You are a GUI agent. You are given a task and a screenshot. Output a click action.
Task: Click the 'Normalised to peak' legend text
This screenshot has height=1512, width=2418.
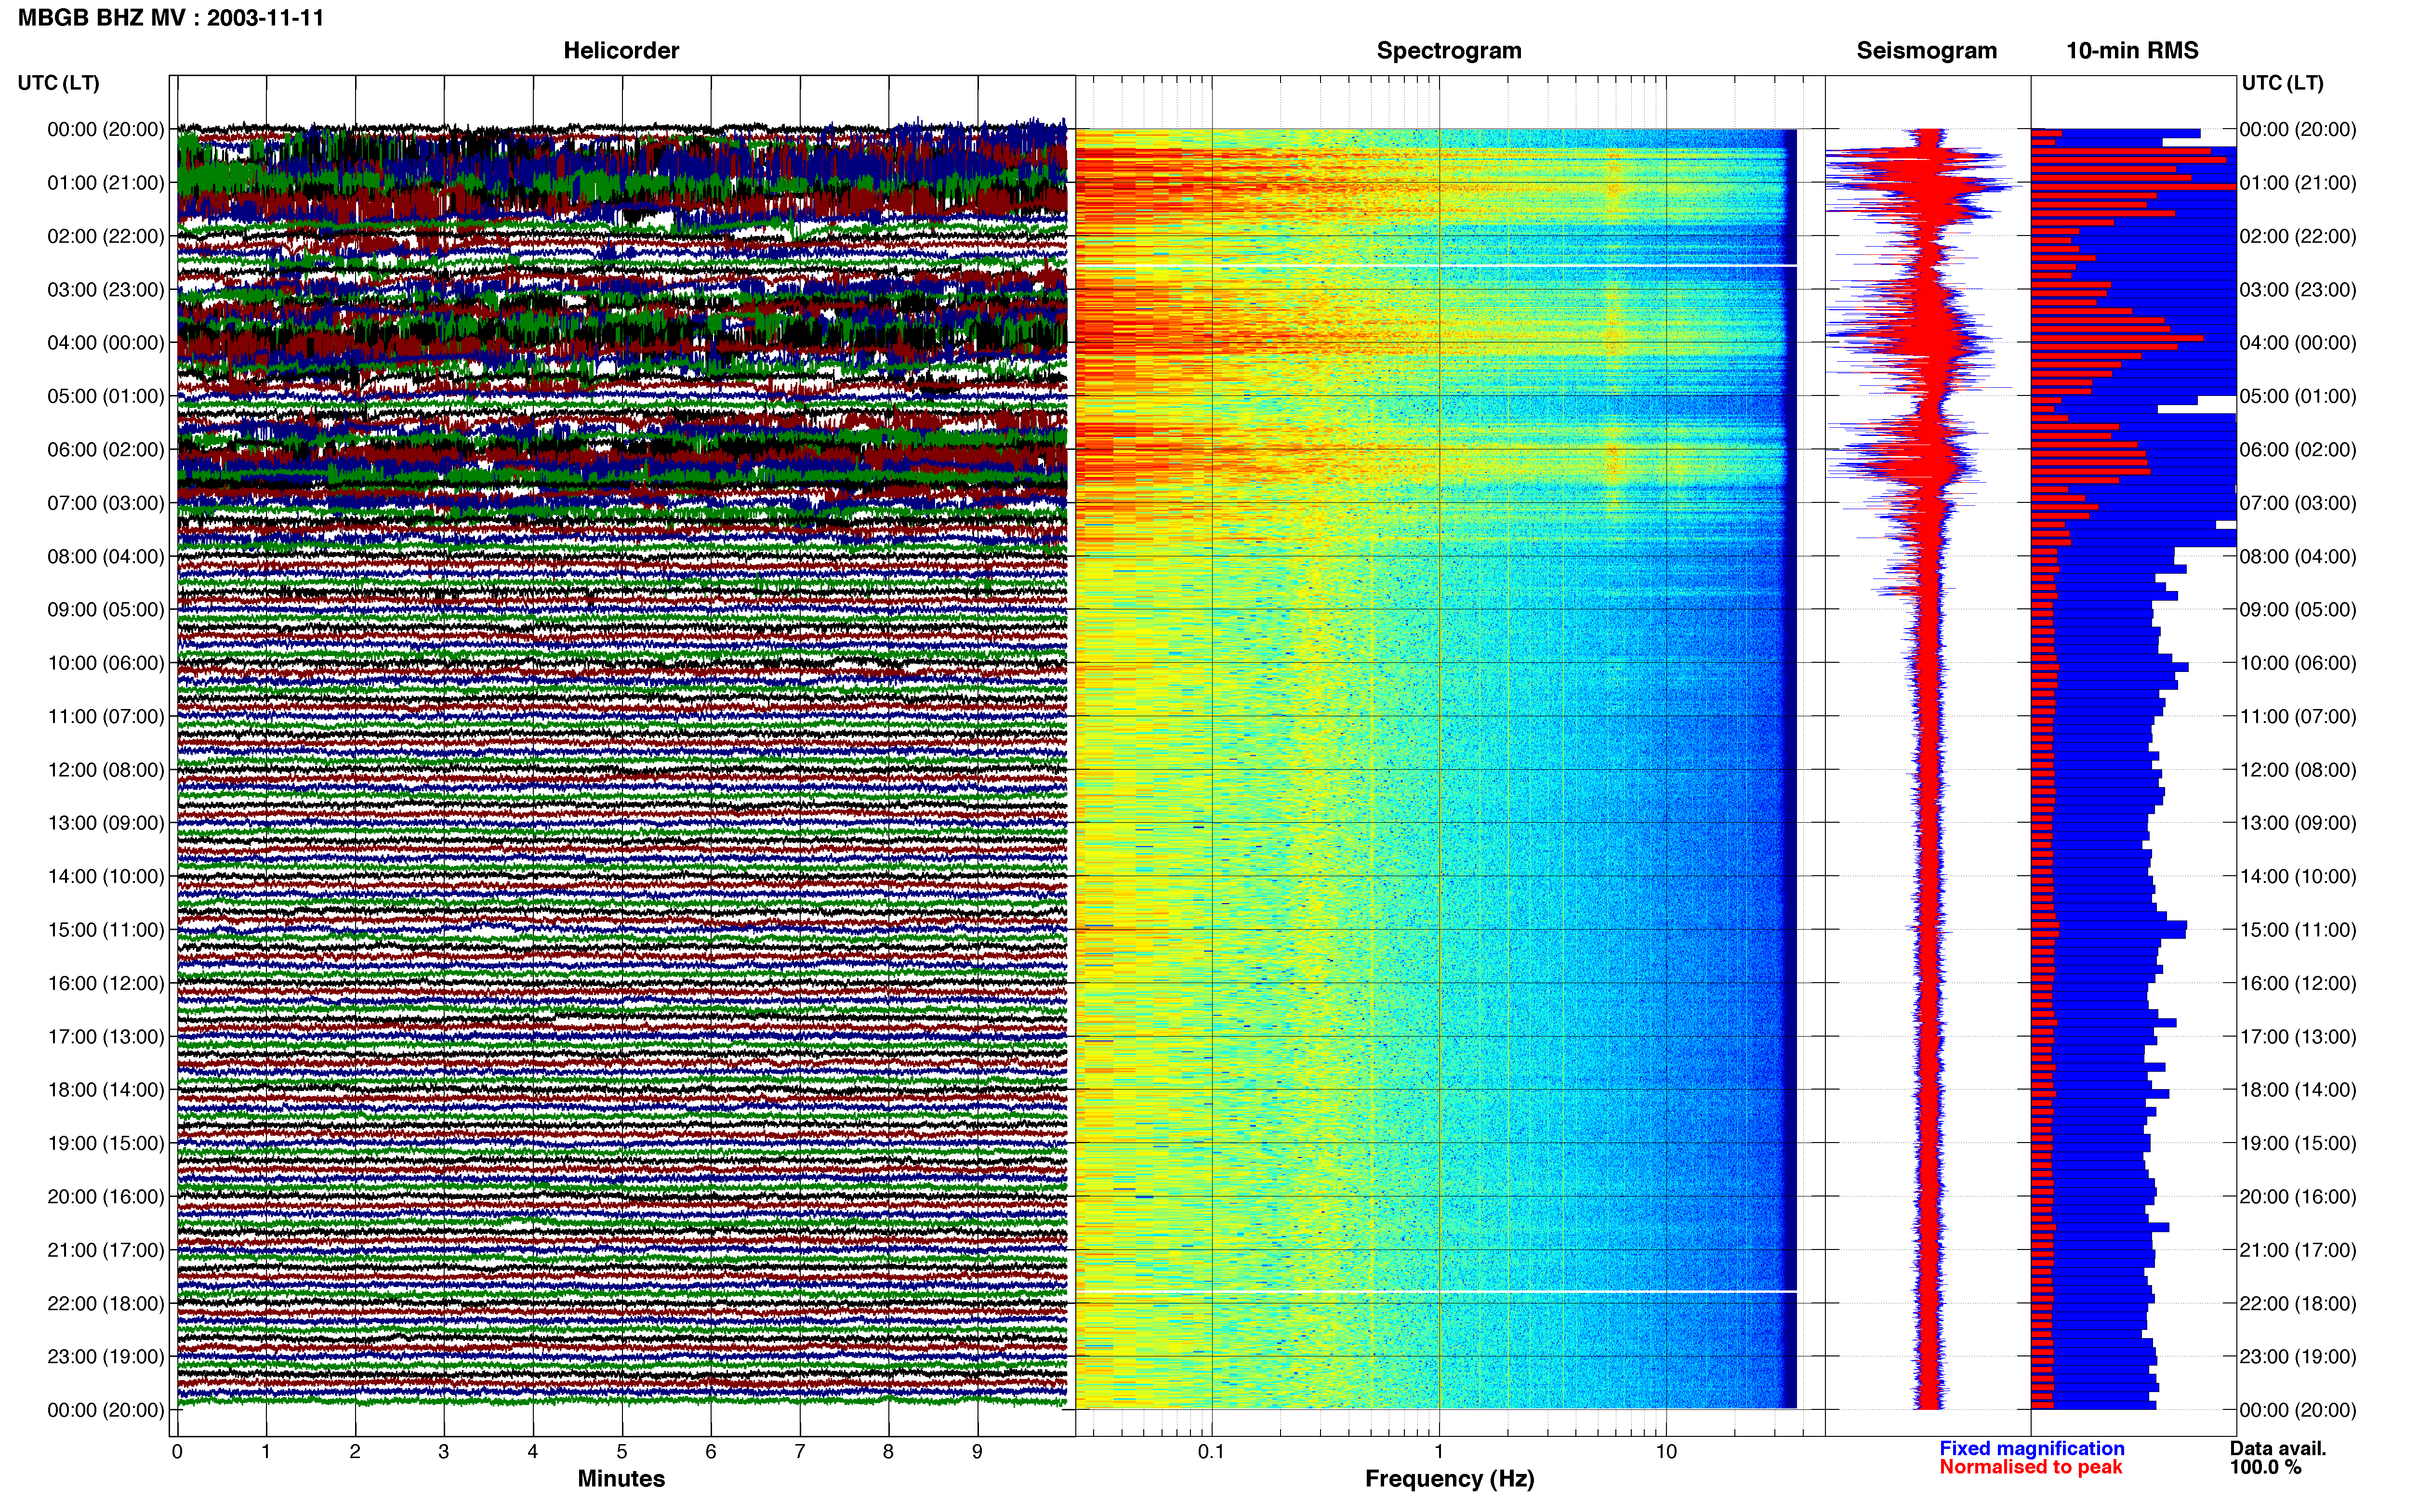click(2030, 1467)
